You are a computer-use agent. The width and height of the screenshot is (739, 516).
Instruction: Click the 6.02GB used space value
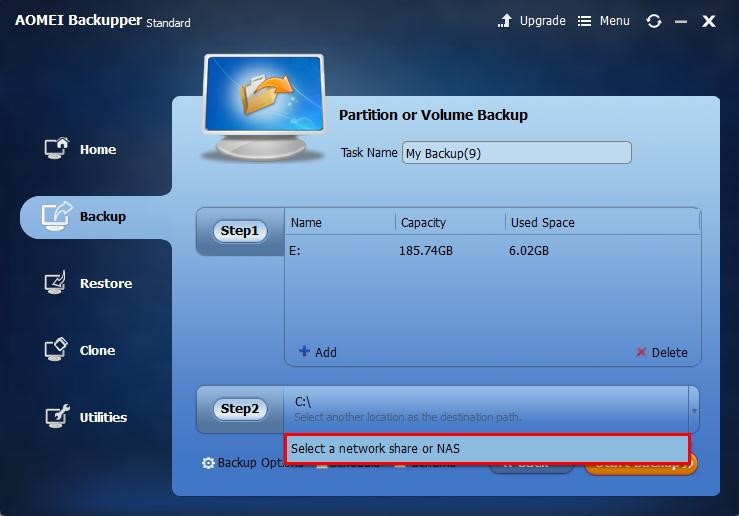pyautogui.click(x=528, y=251)
